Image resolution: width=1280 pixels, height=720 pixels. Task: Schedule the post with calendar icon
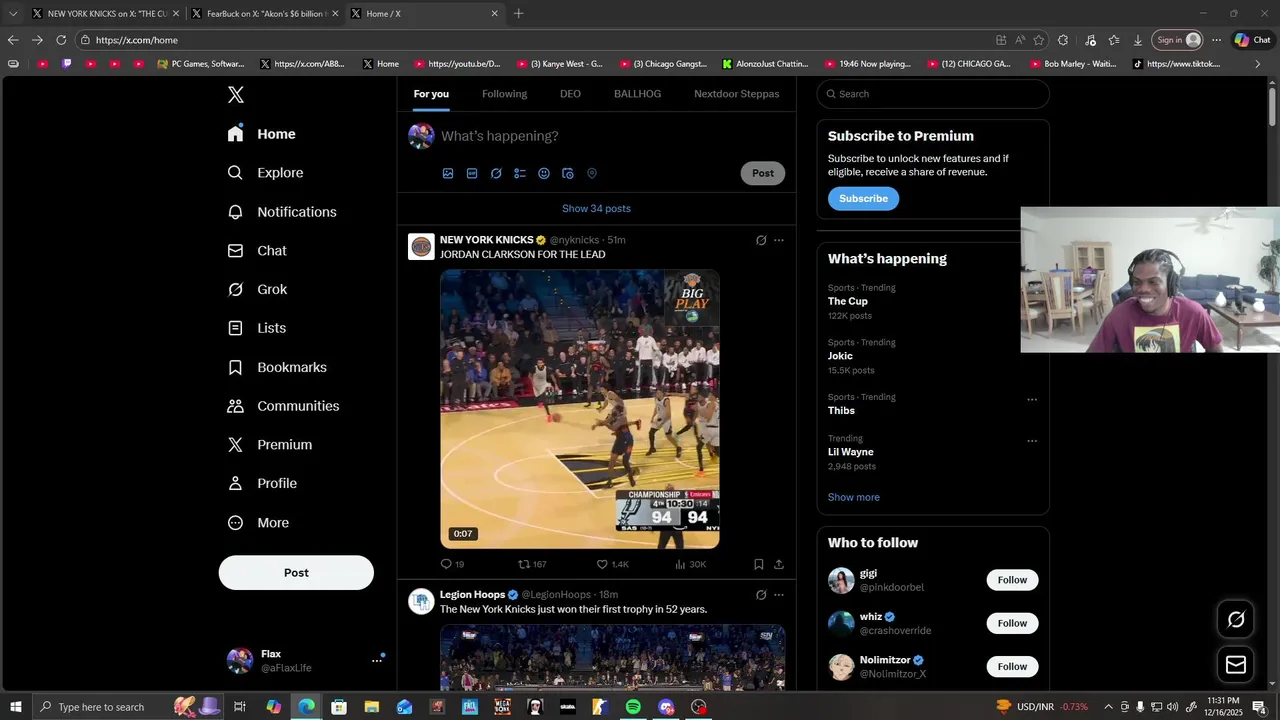coord(568,173)
